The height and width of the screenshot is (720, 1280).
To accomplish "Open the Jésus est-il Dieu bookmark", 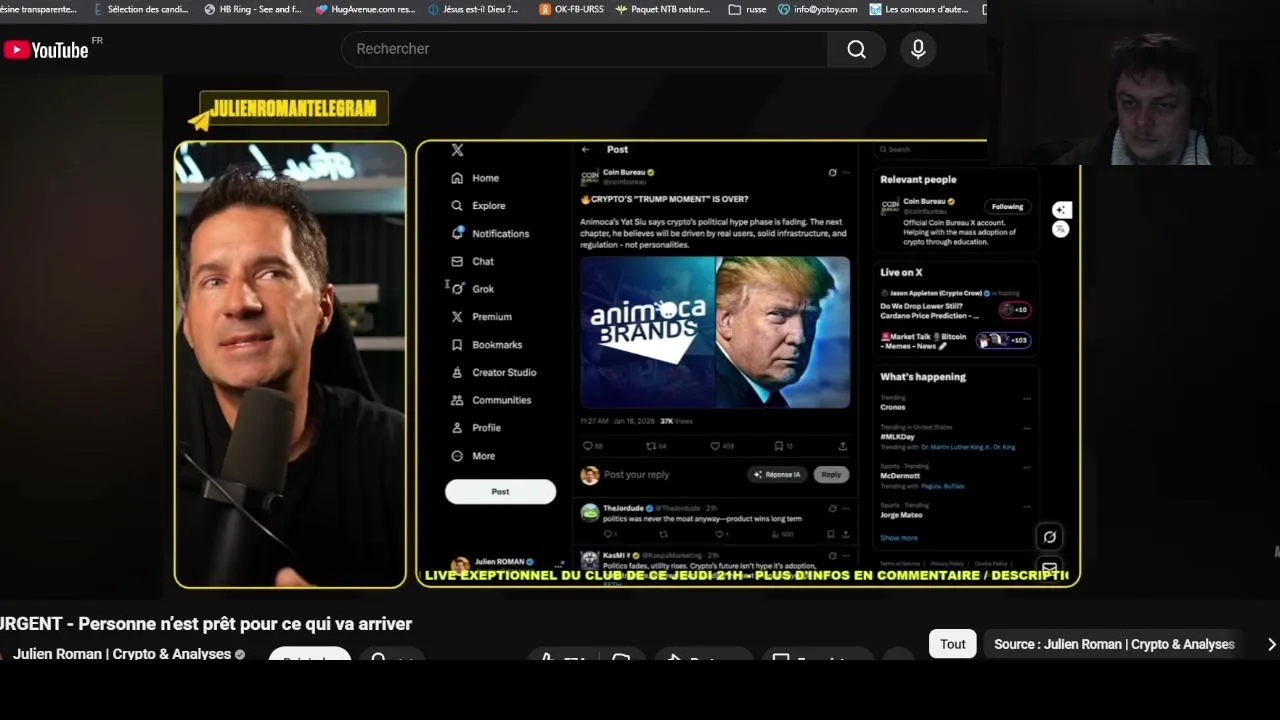I will tap(474, 9).
